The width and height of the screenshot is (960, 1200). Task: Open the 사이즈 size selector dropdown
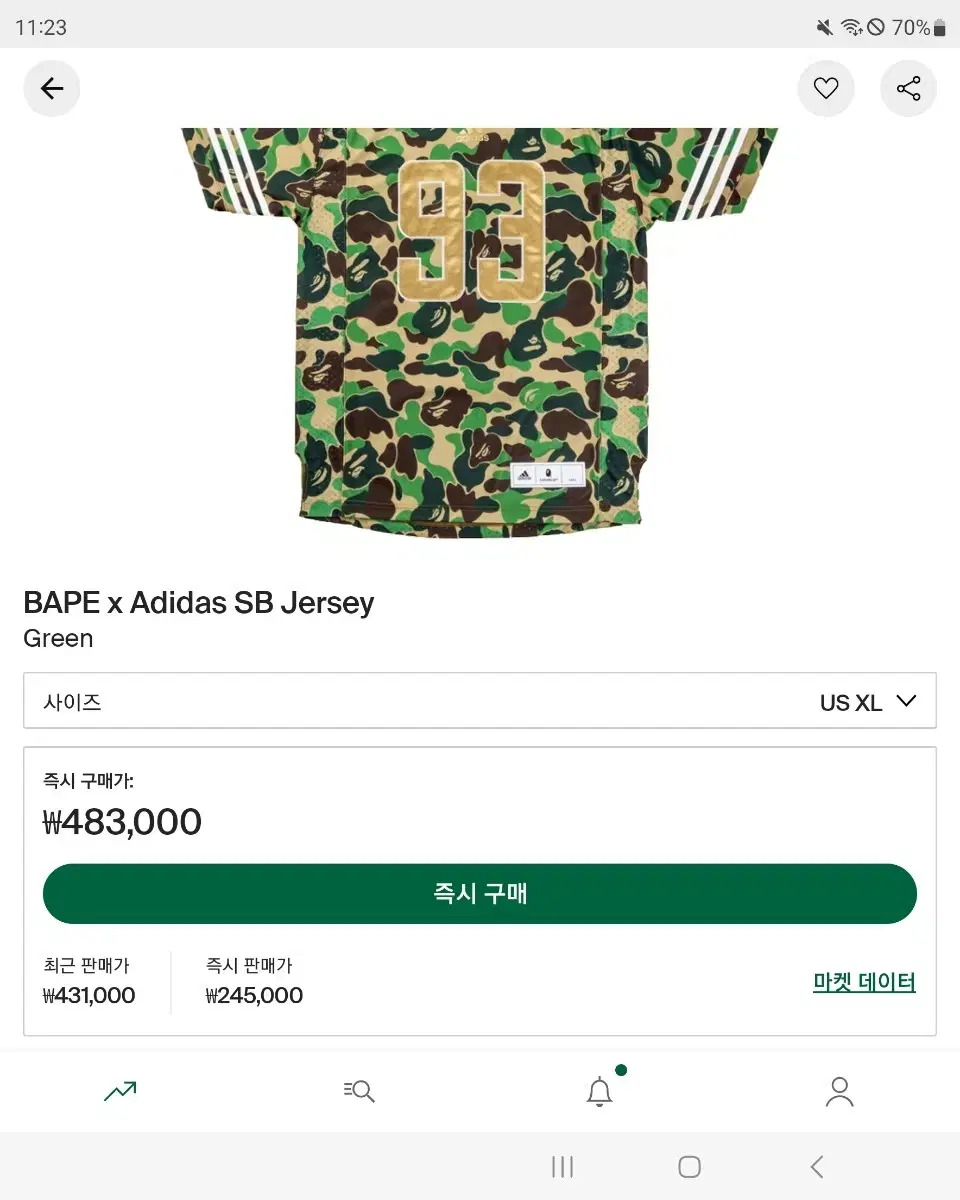pyautogui.click(x=480, y=701)
